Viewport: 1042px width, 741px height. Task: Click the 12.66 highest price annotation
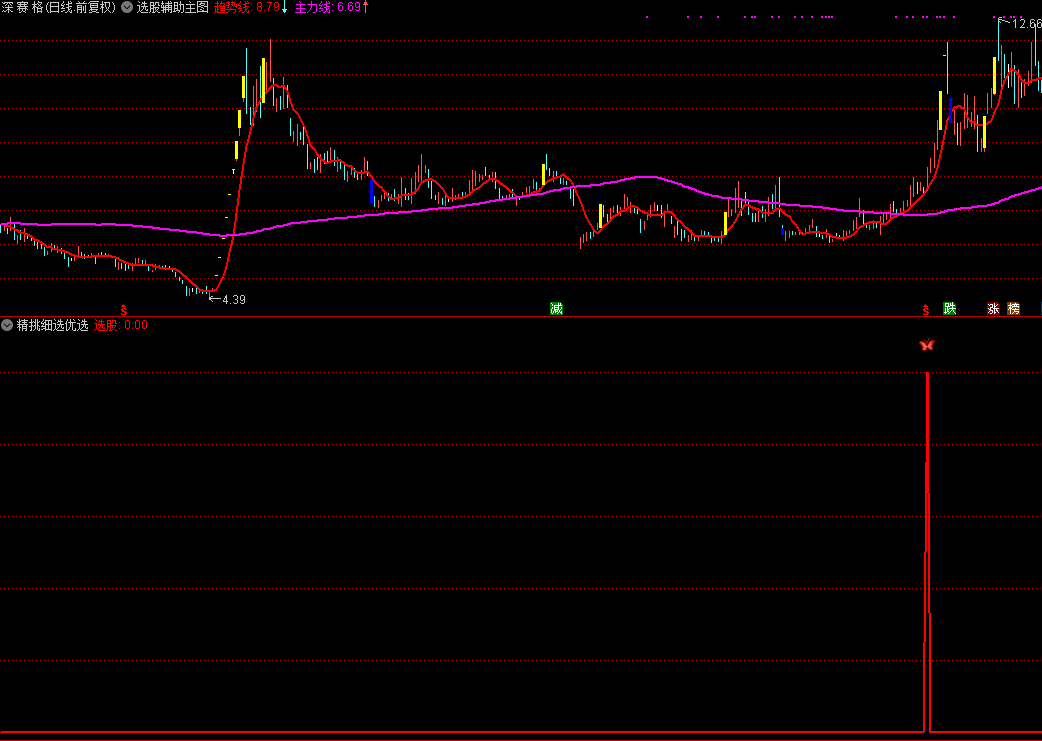tap(1026, 24)
